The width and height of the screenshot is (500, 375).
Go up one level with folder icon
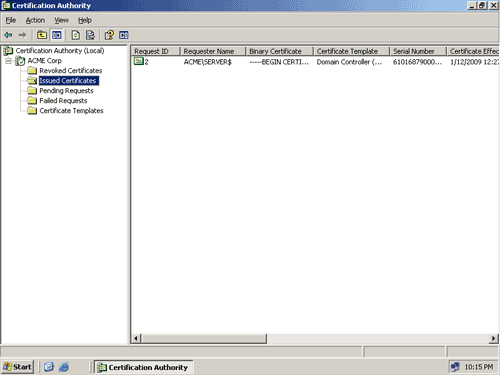tap(42, 35)
